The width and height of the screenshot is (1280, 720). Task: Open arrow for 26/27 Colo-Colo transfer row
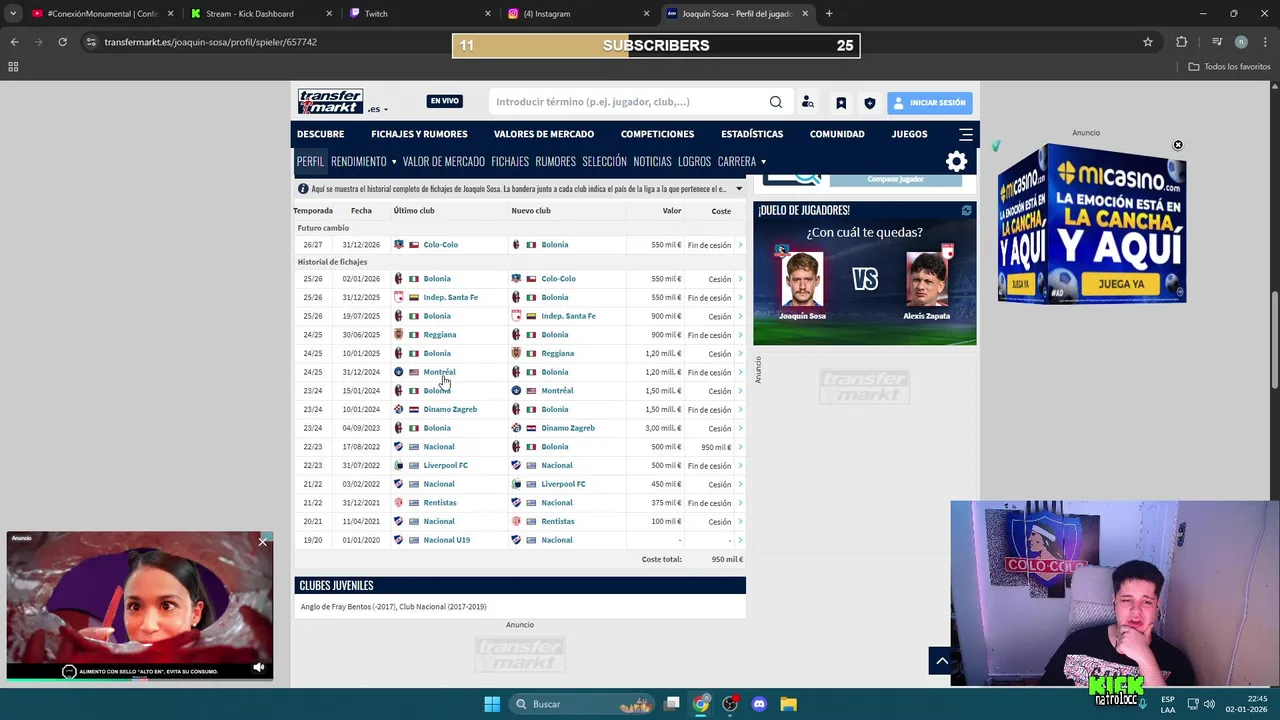740,245
